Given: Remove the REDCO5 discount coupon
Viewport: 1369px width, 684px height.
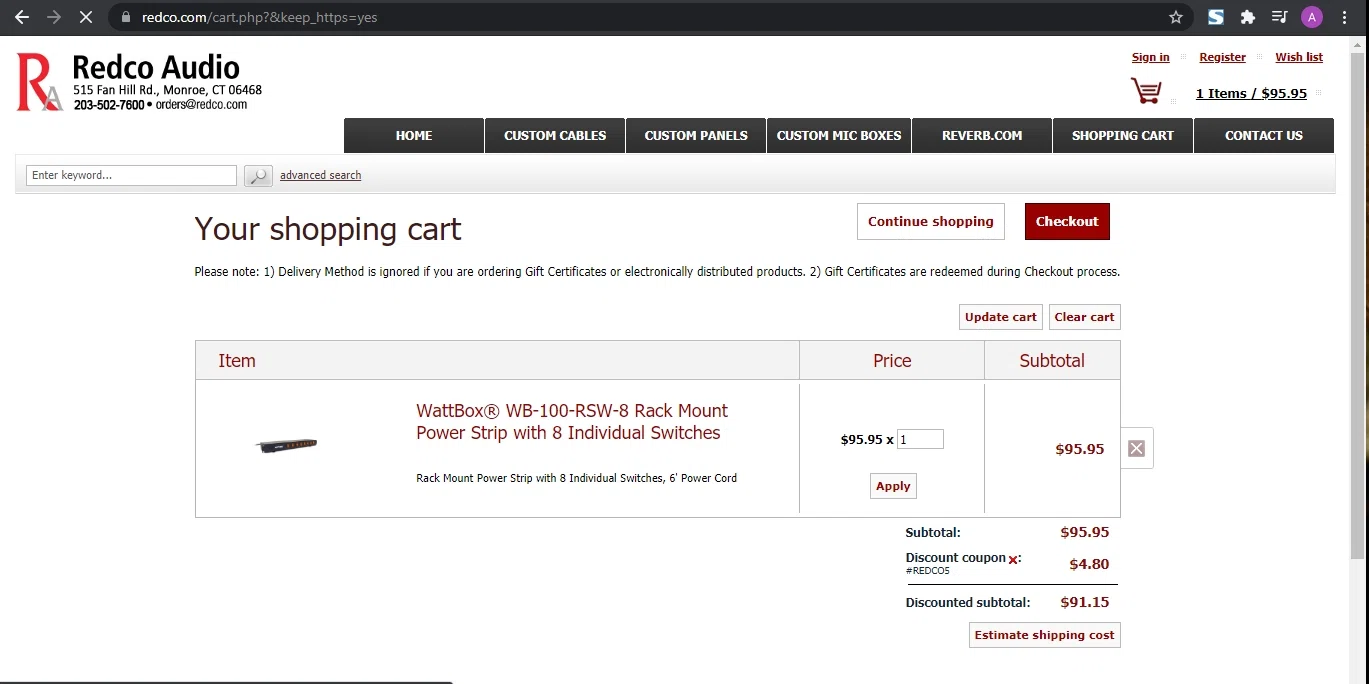Looking at the screenshot, I should (1013, 560).
